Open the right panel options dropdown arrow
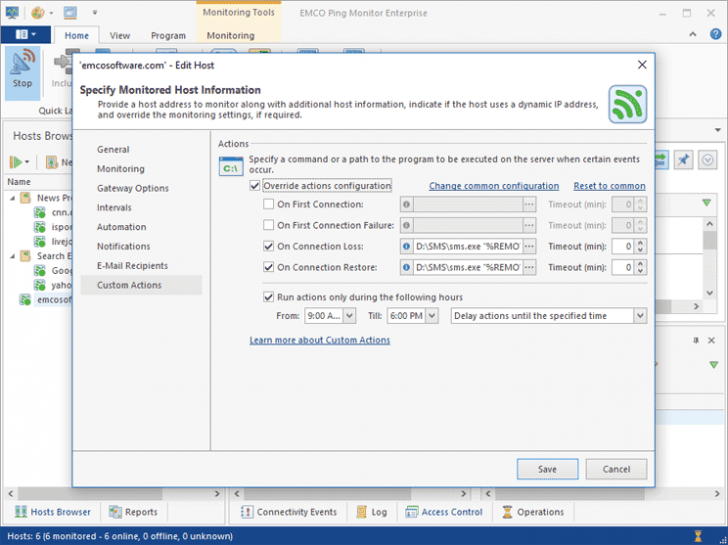The image size is (728, 545). [718, 130]
